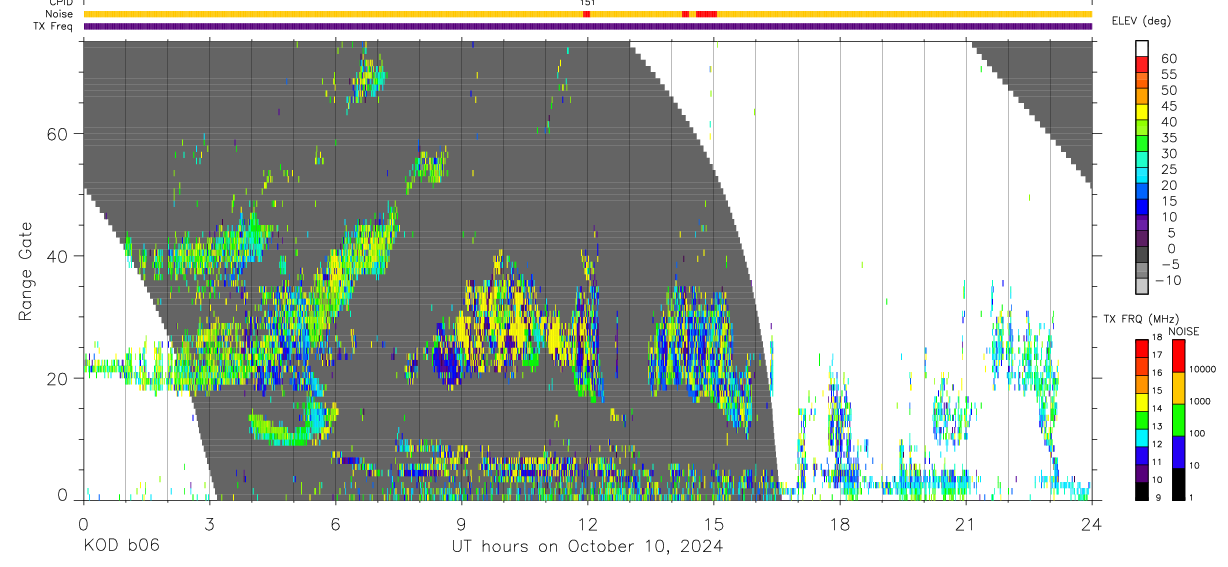Click the "TX FRQ (MHz)" legend title
This screenshot has width=1228, height=567.
[1141, 319]
